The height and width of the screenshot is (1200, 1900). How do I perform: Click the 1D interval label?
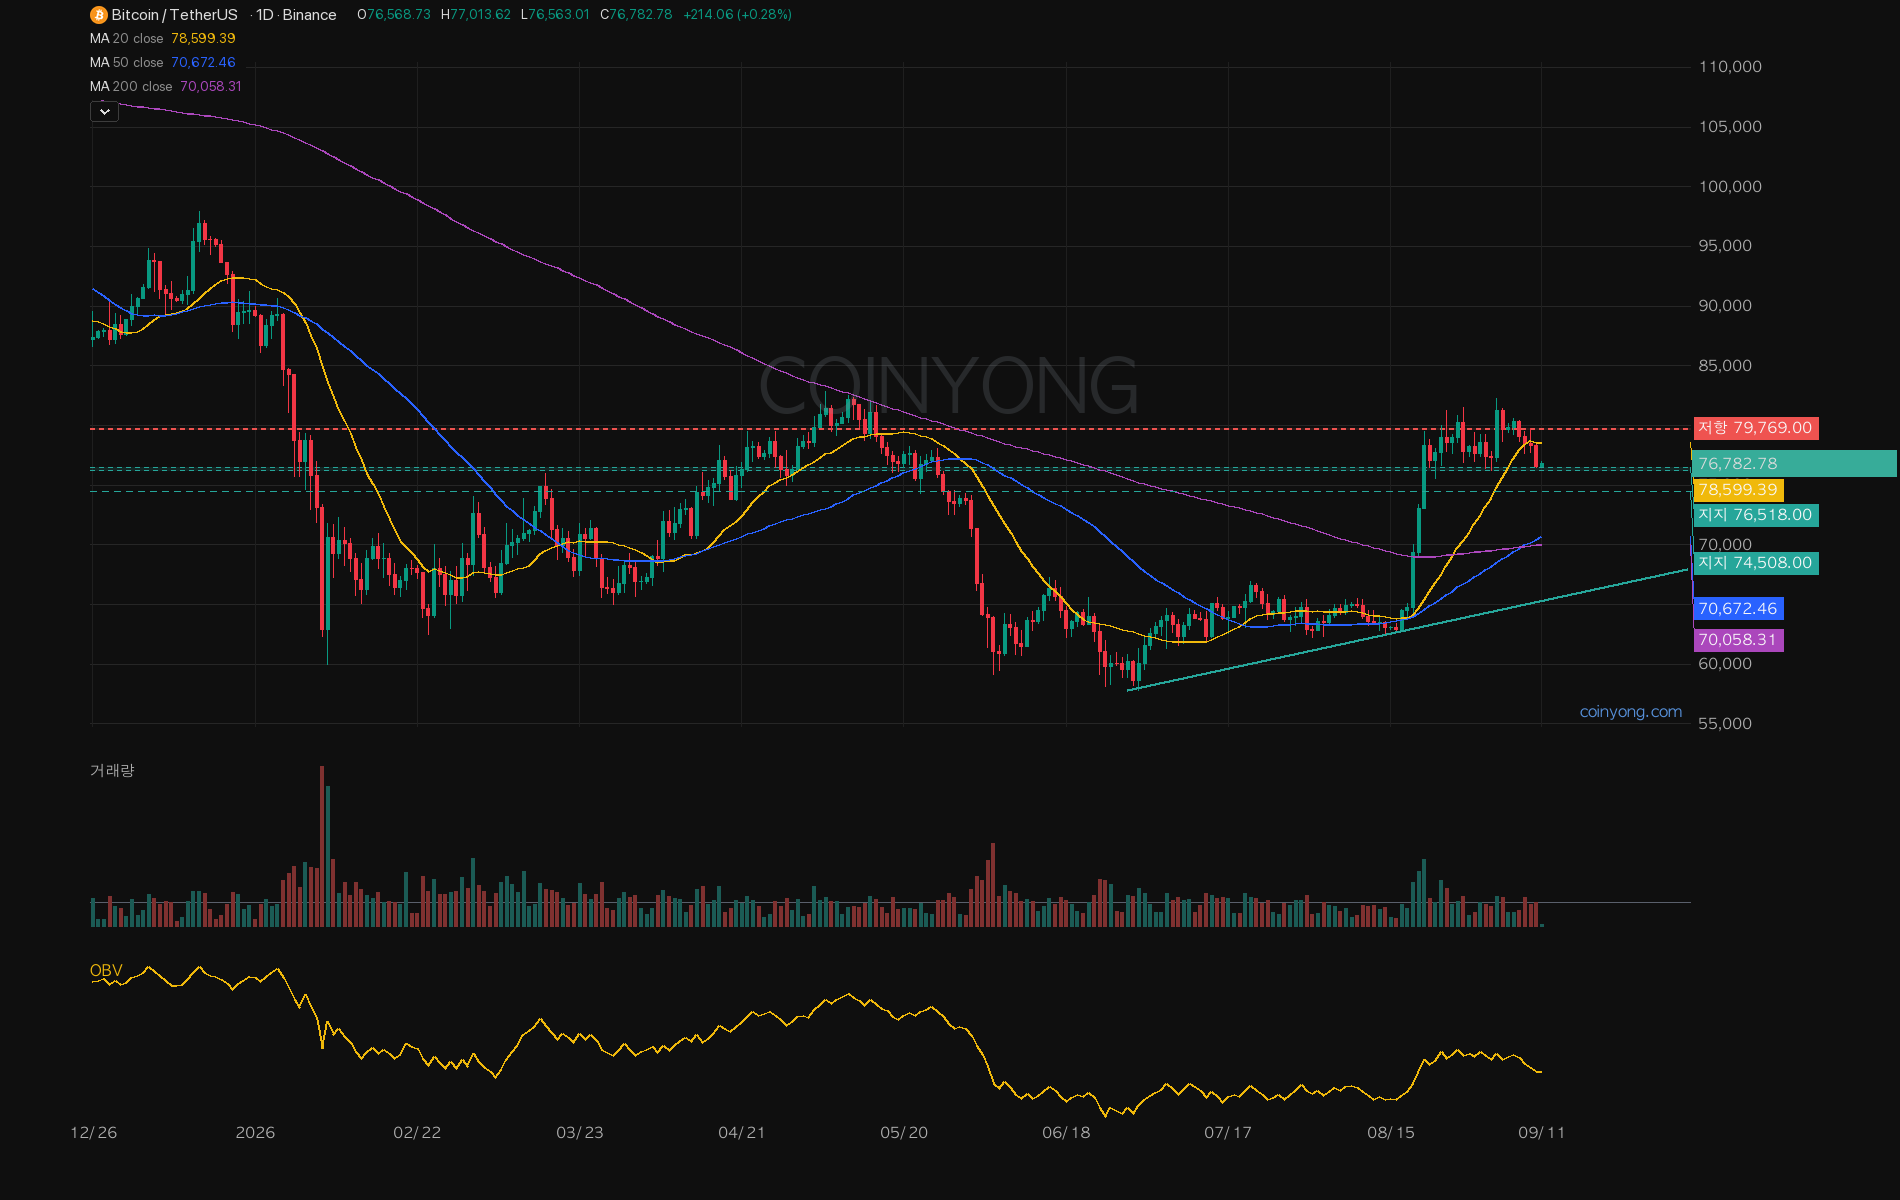[x=264, y=15]
